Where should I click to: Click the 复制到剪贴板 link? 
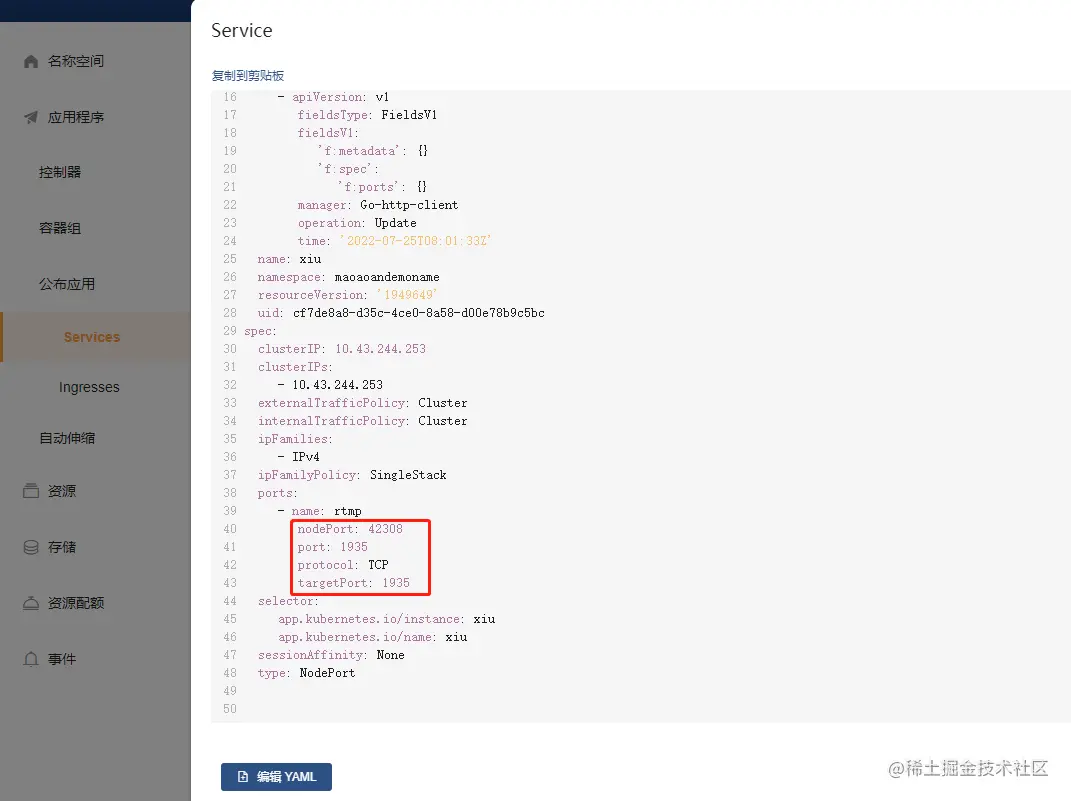click(247, 76)
